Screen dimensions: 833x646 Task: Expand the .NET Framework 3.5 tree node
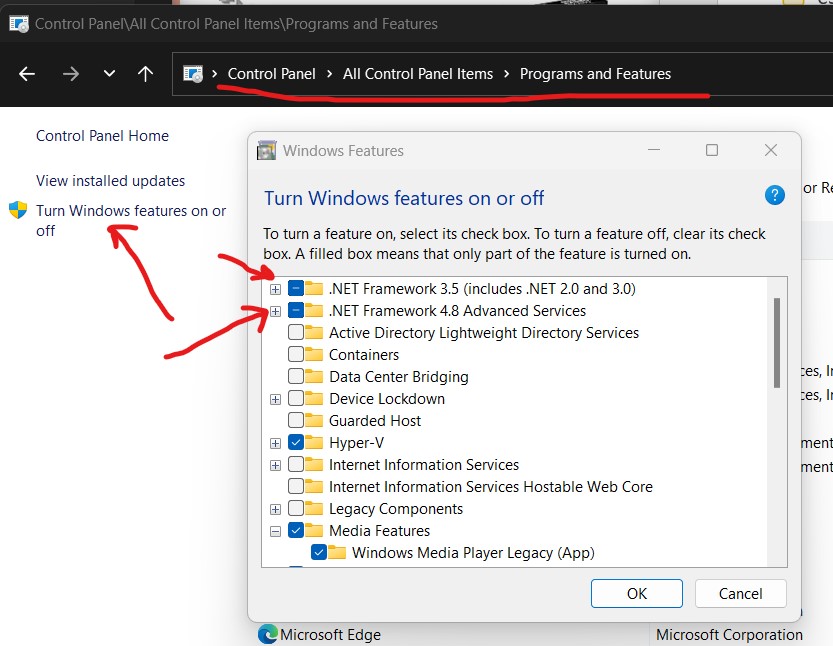point(275,289)
